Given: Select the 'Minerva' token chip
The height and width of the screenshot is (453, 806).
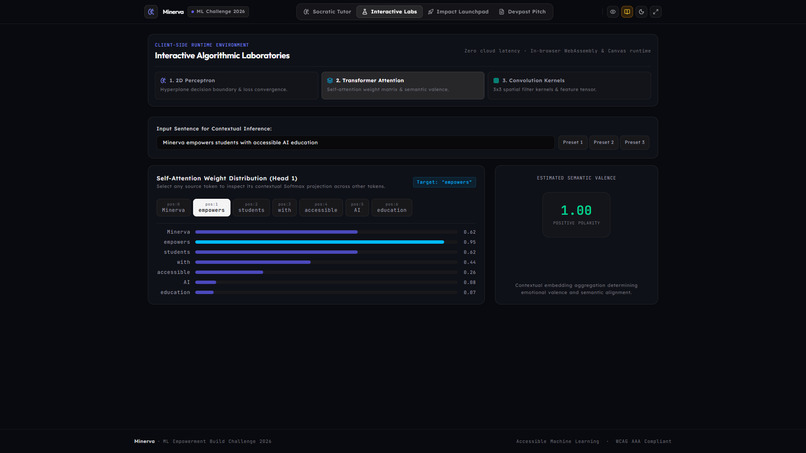Looking at the screenshot, I should coord(173,208).
